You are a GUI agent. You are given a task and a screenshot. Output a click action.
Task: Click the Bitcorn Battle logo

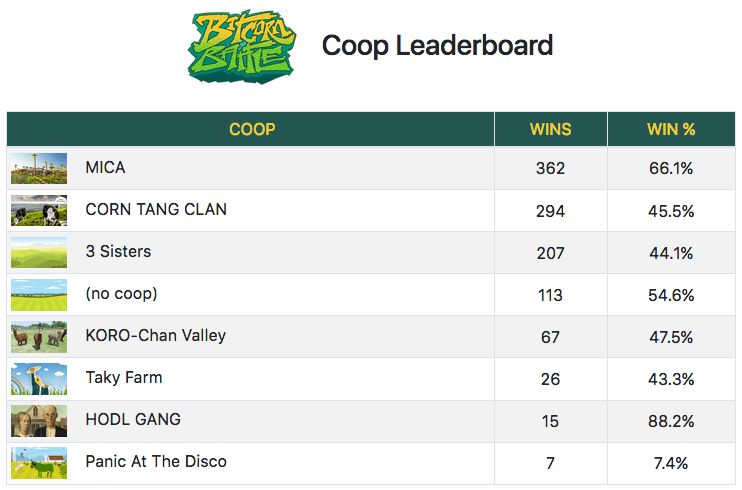pyautogui.click(x=241, y=46)
